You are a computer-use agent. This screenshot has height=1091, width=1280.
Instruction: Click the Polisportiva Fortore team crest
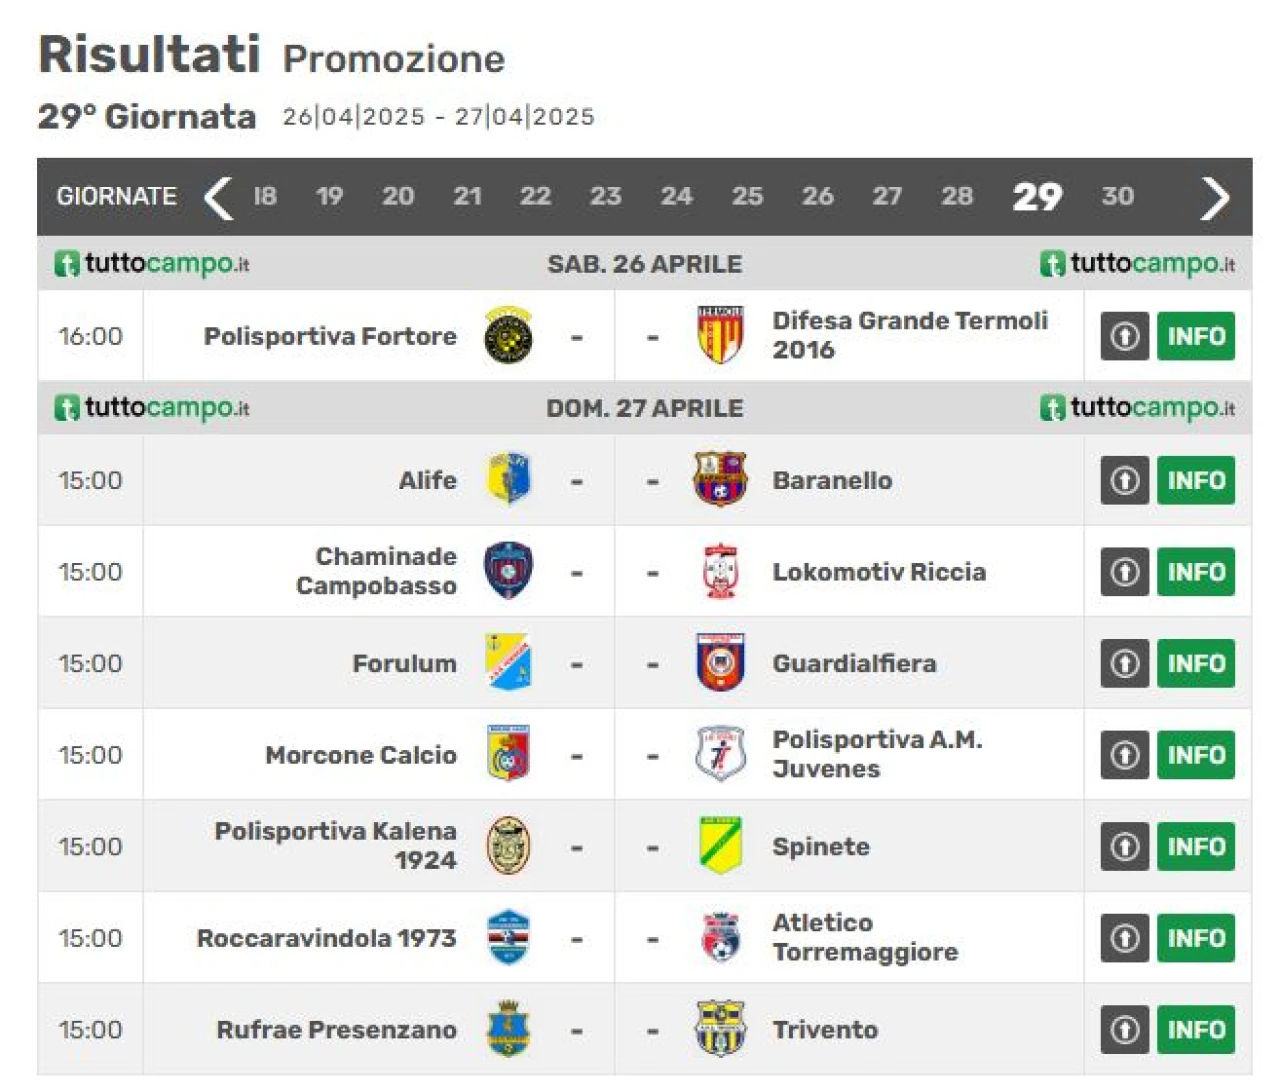pos(508,336)
